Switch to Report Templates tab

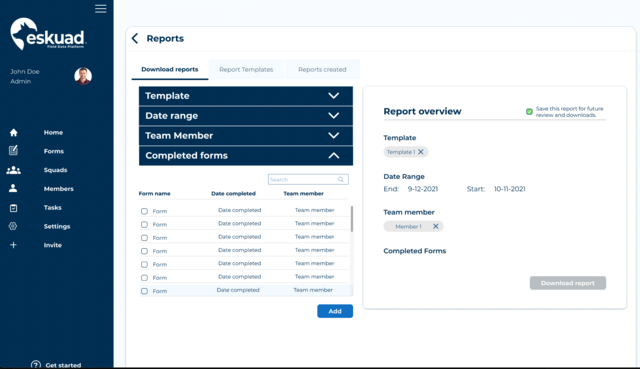click(x=246, y=69)
